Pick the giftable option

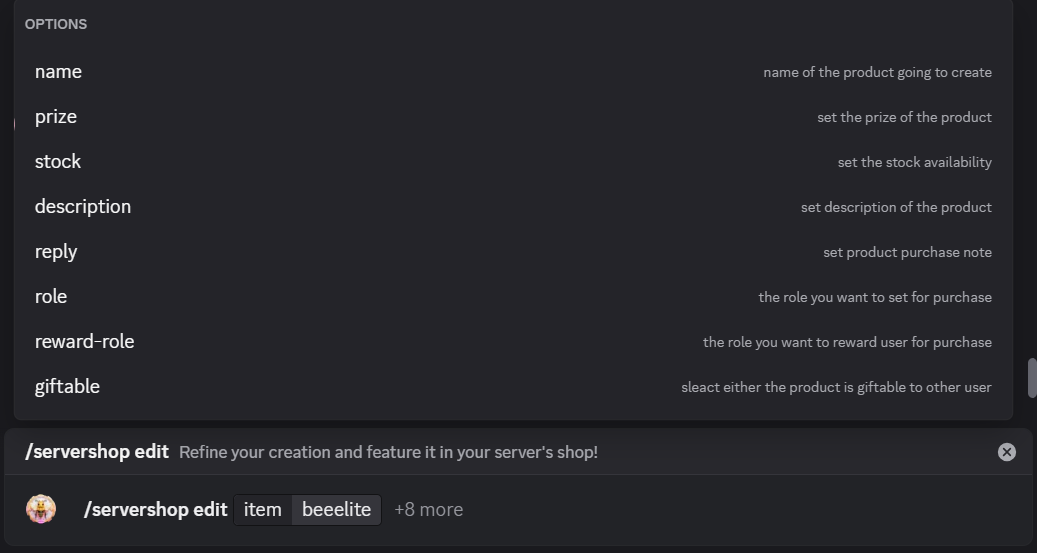tap(67, 387)
